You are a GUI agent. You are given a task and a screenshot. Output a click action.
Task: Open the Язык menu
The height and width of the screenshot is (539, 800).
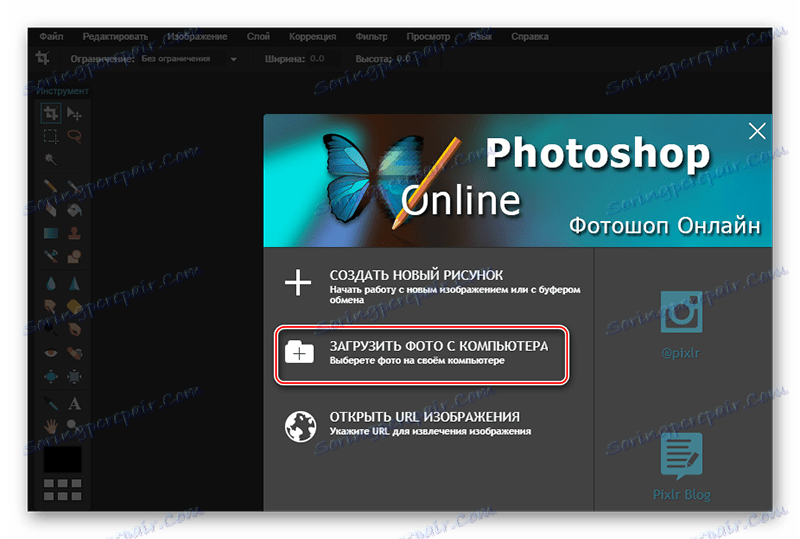481,37
